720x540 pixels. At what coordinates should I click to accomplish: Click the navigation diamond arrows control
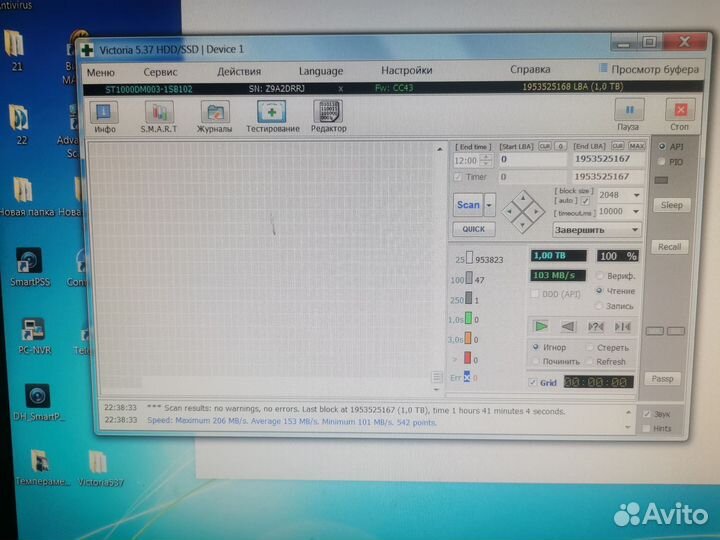click(523, 212)
